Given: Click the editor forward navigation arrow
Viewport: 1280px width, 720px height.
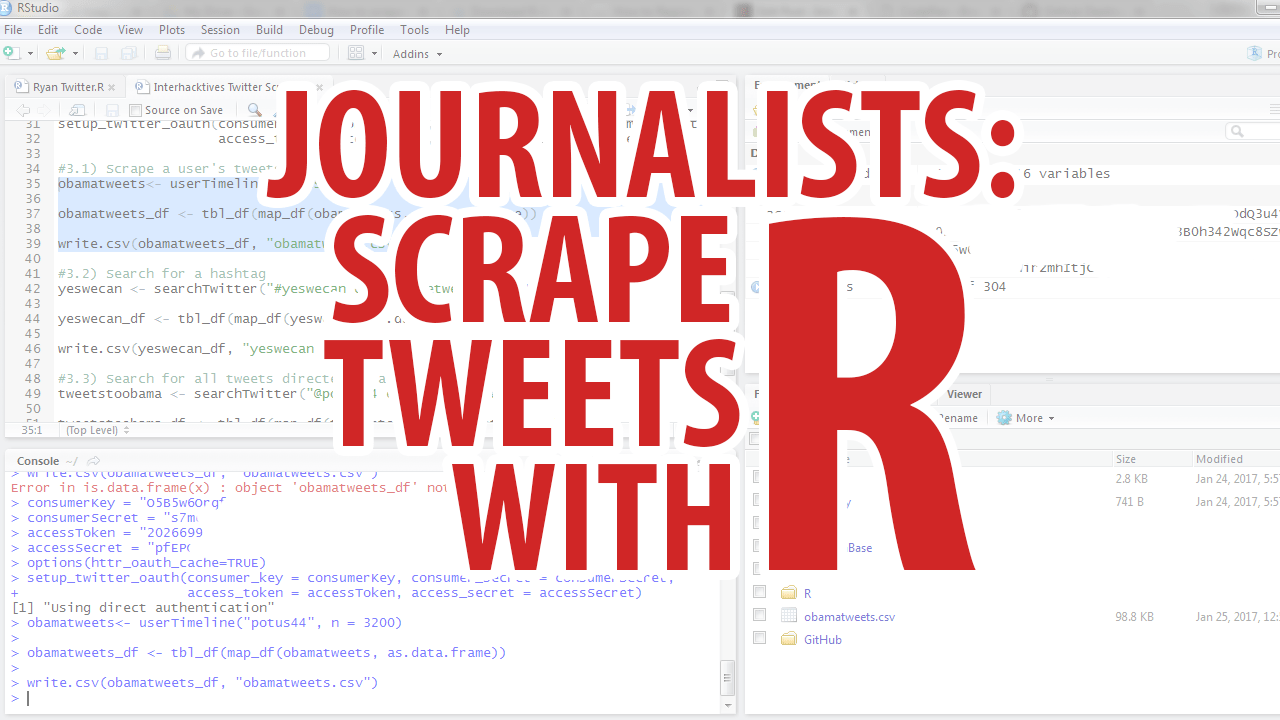Looking at the screenshot, I should 44,110.
